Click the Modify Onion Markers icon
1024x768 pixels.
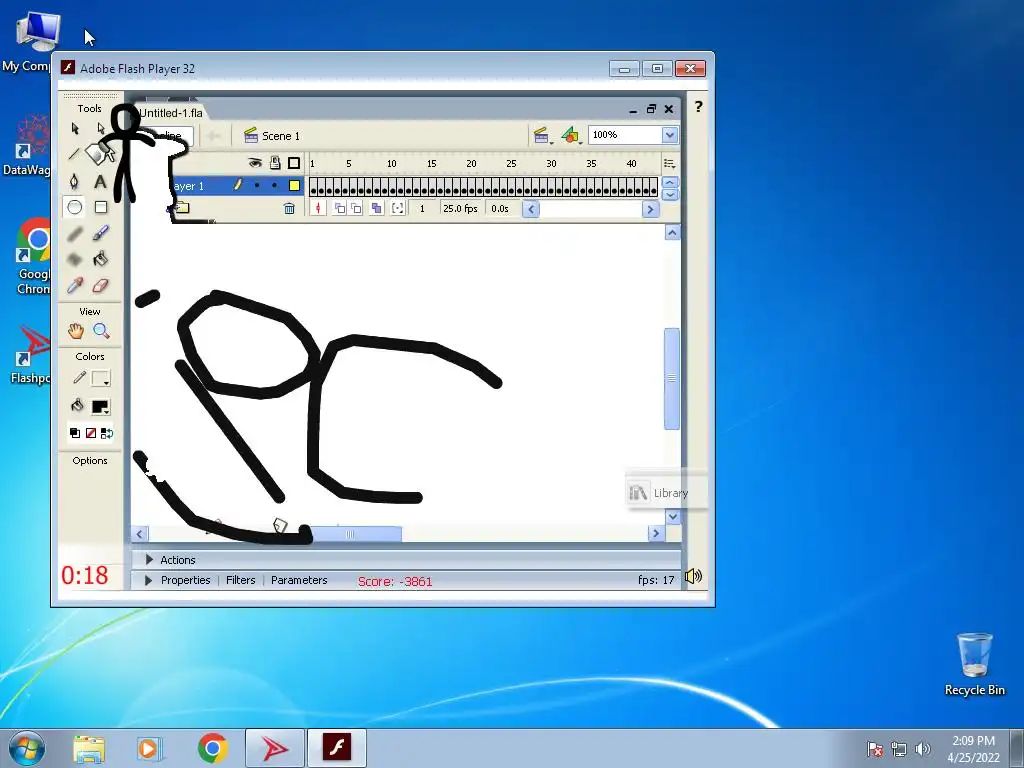pyautogui.click(x=397, y=208)
